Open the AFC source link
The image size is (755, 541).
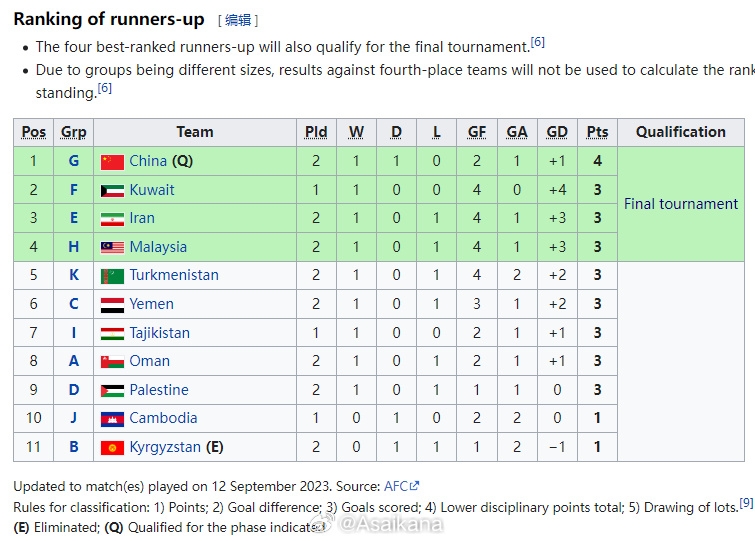point(396,486)
